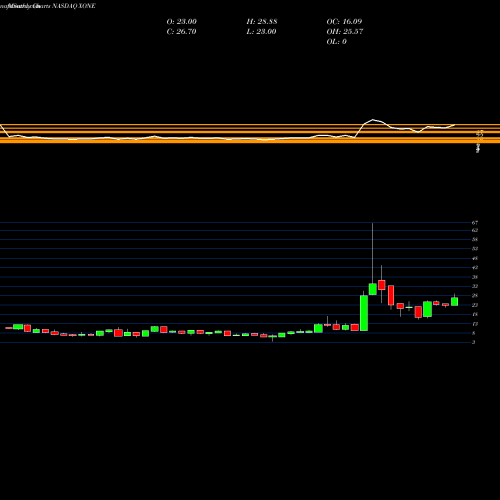Screen dimensions: 500x500
Task: Click the 3 price axis label
Action: (x=473, y=342)
